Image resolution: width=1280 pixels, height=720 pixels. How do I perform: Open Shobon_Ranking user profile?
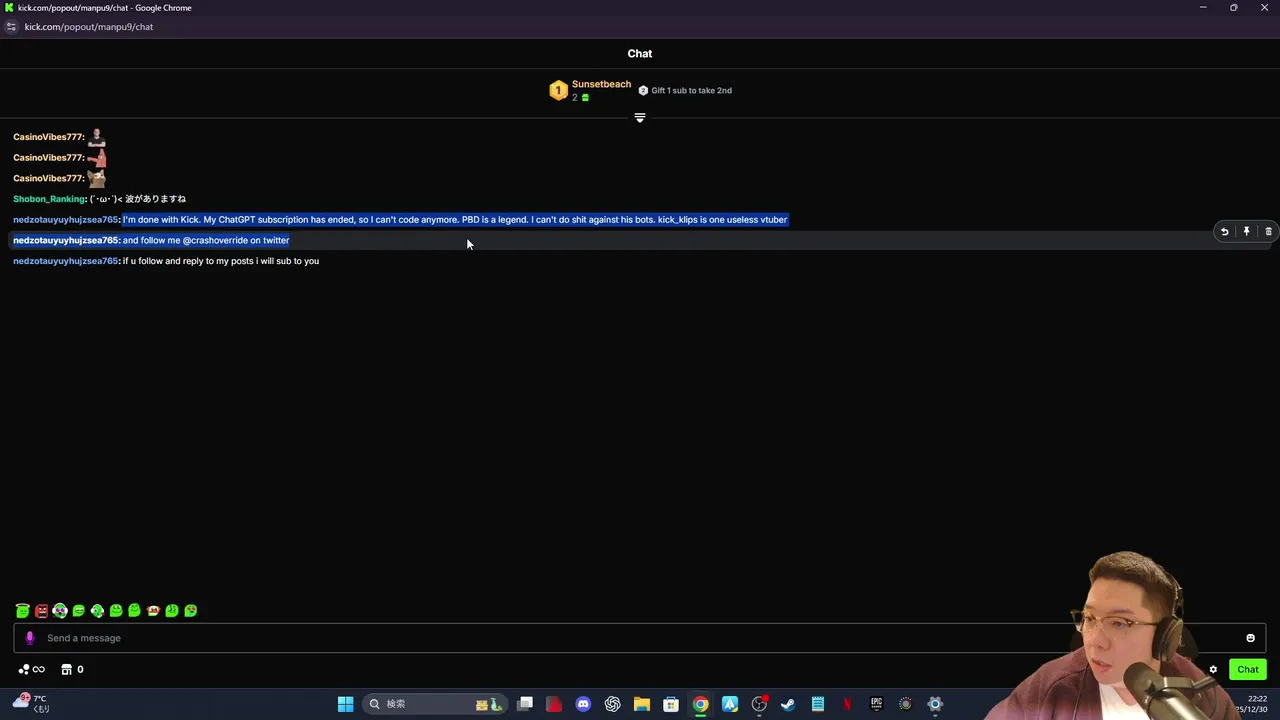tap(49, 199)
